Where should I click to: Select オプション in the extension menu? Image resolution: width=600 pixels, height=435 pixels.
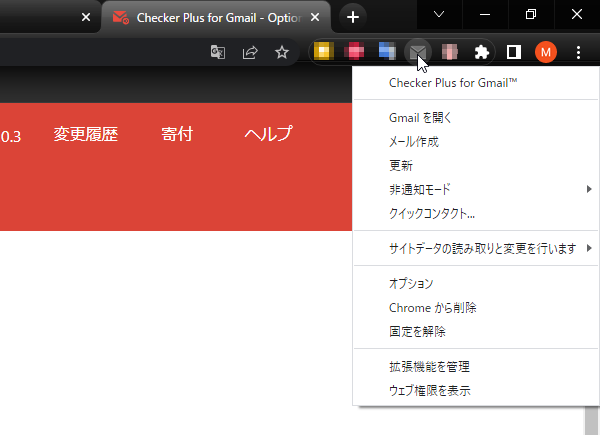pos(410,284)
